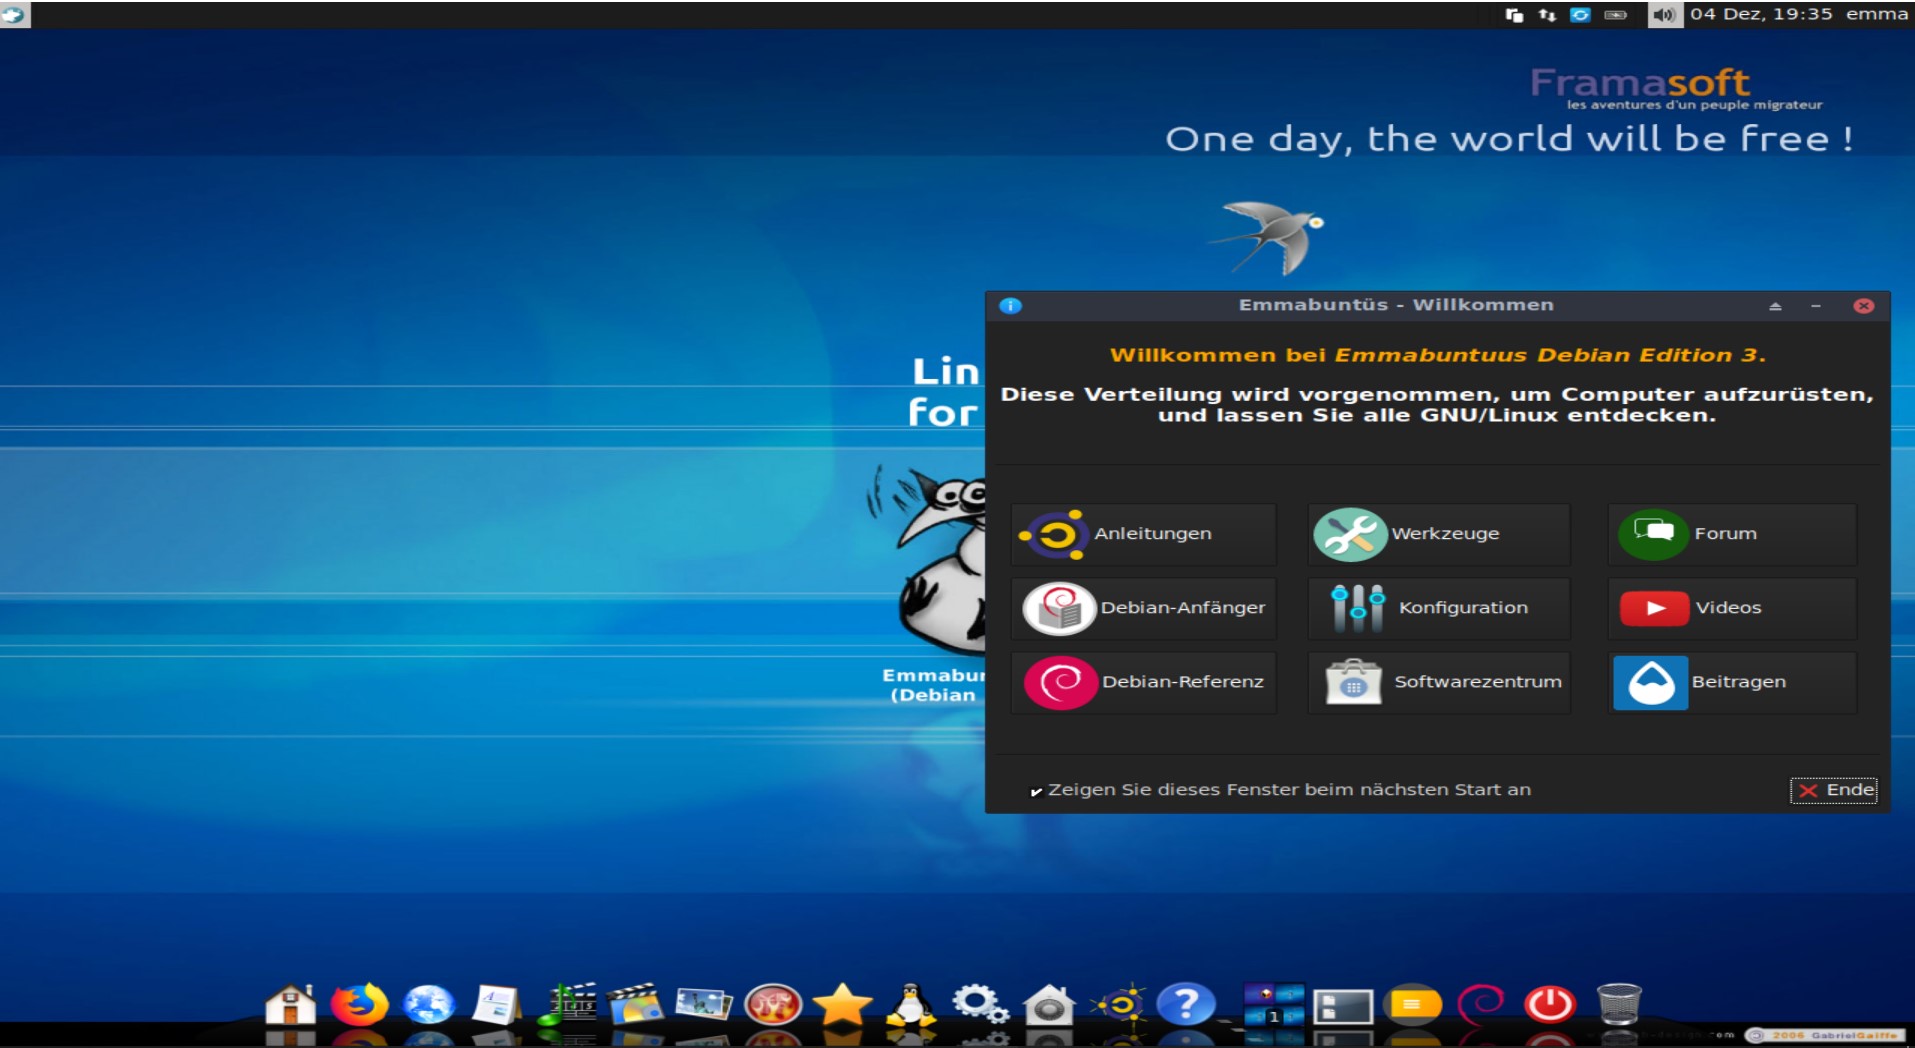Open the applications menu at panel left
Screen dimensions: 1915x1048
coord(14,14)
